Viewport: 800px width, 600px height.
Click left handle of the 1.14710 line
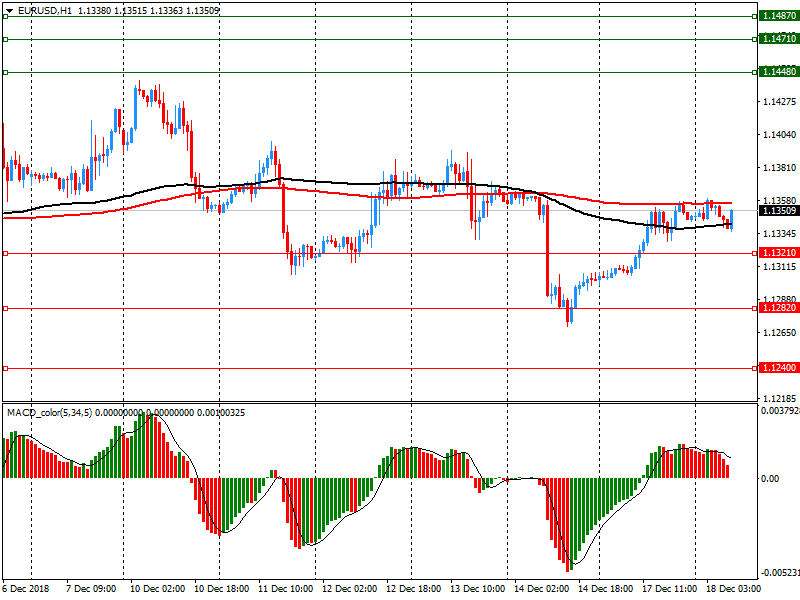click(5, 39)
